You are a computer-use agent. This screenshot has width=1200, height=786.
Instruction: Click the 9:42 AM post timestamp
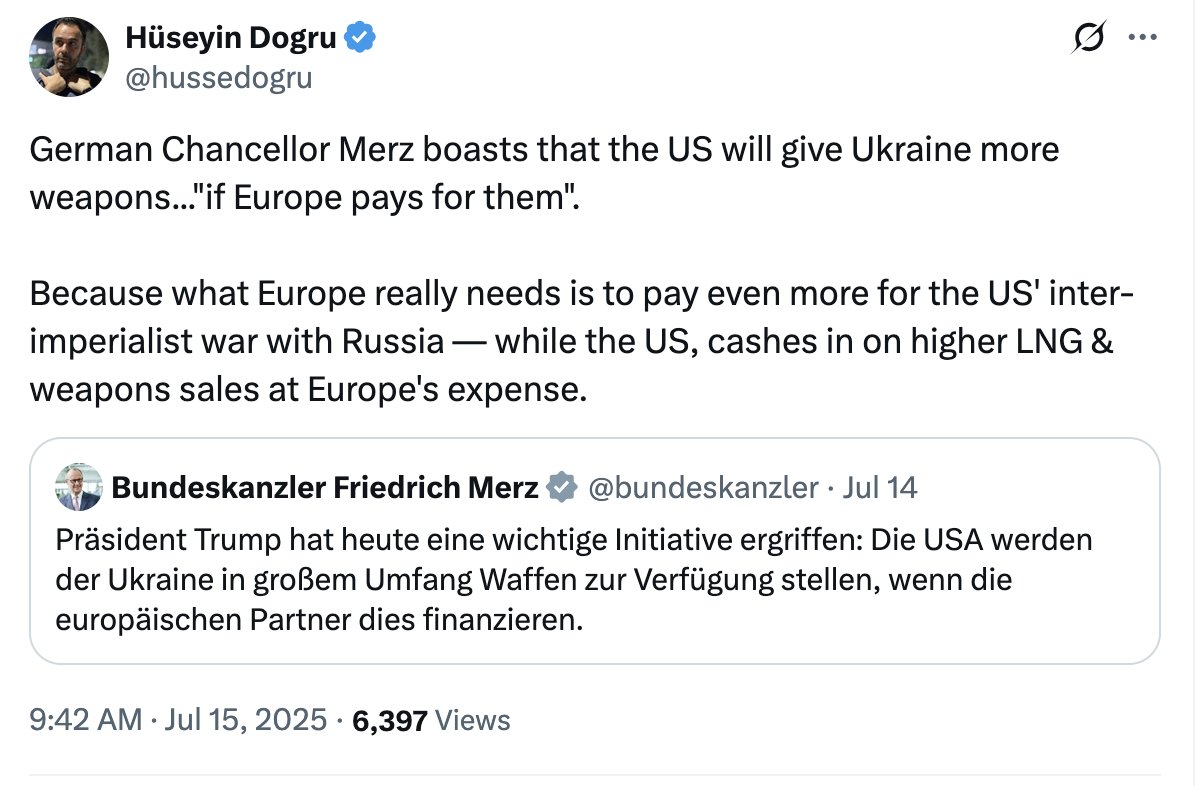point(85,719)
